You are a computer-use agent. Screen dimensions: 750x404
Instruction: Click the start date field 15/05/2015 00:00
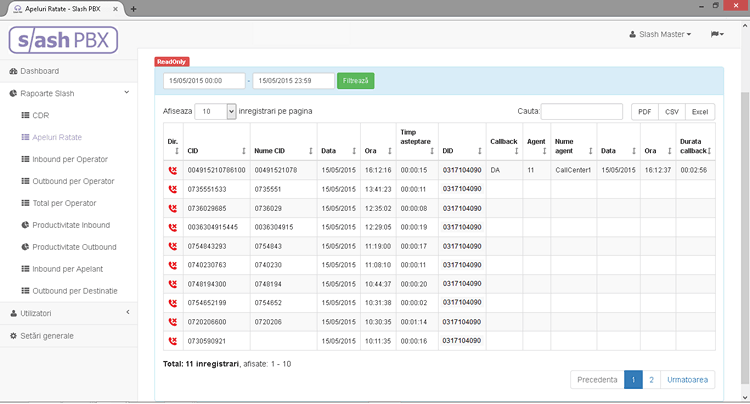204,81
